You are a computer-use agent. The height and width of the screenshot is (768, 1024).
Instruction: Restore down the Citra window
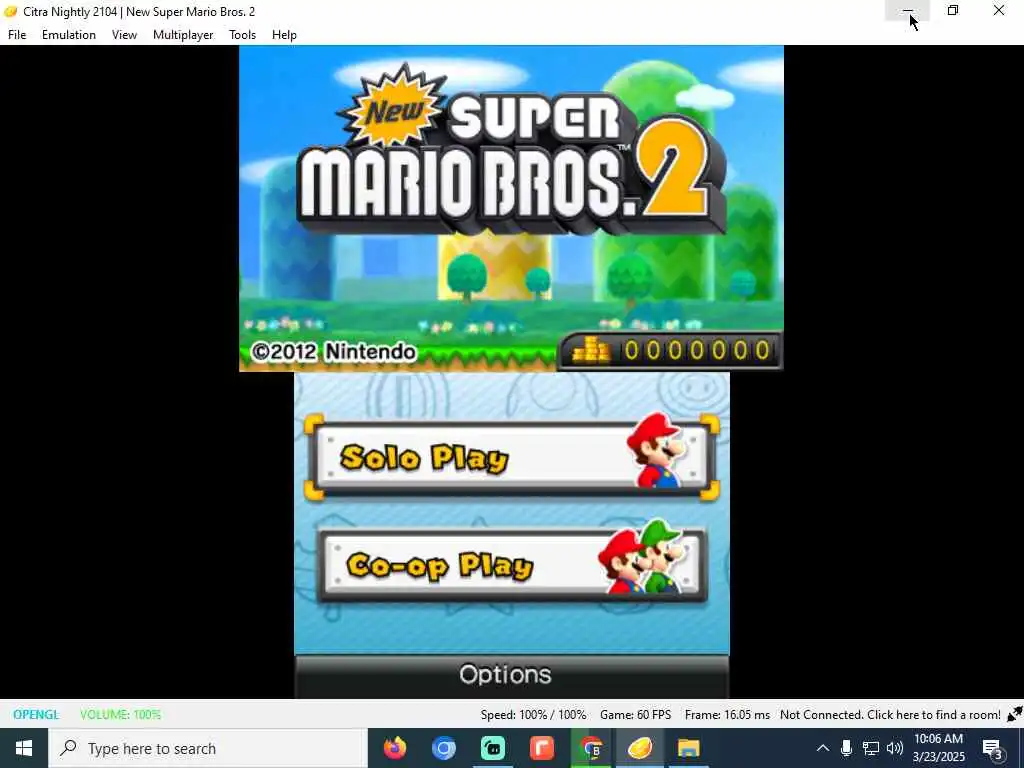(953, 10)
